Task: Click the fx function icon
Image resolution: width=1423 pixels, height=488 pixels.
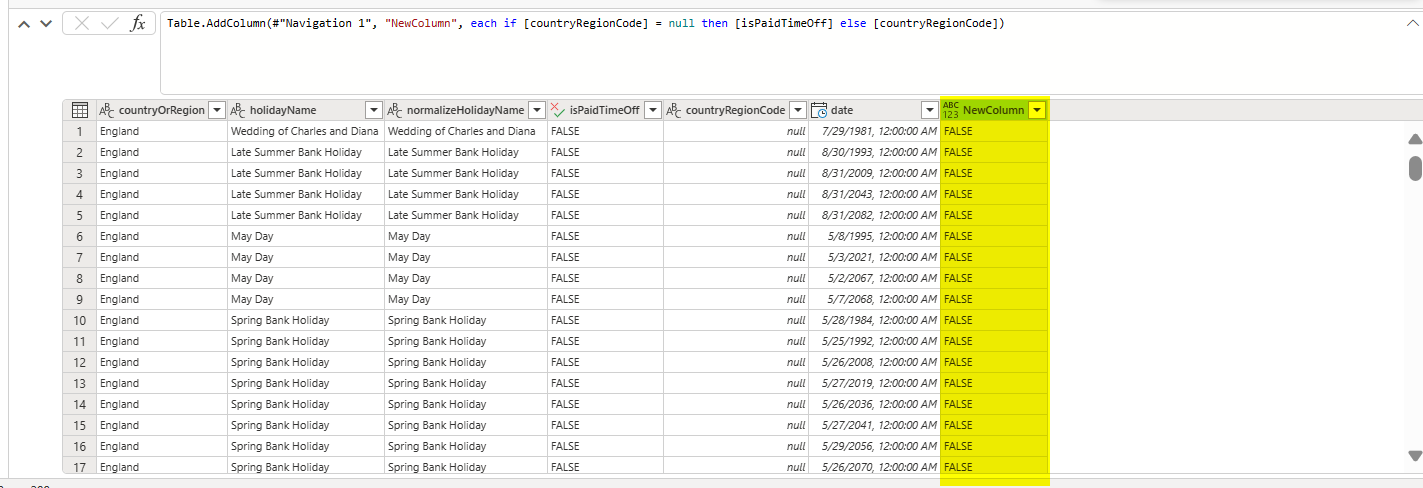Action: 138,23
